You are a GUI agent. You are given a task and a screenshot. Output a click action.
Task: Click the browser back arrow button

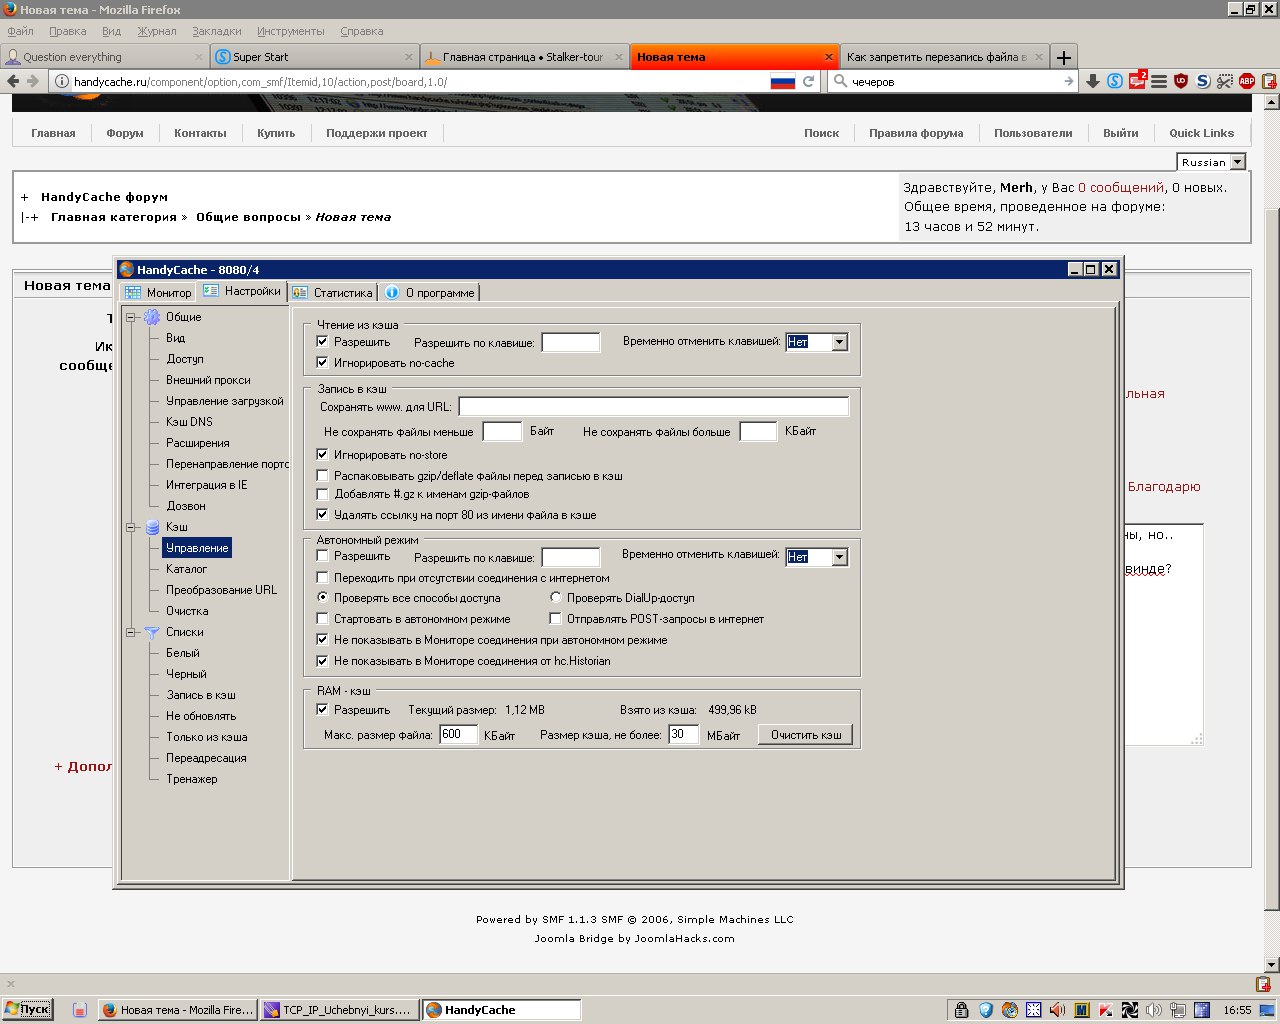coord(13,82)
